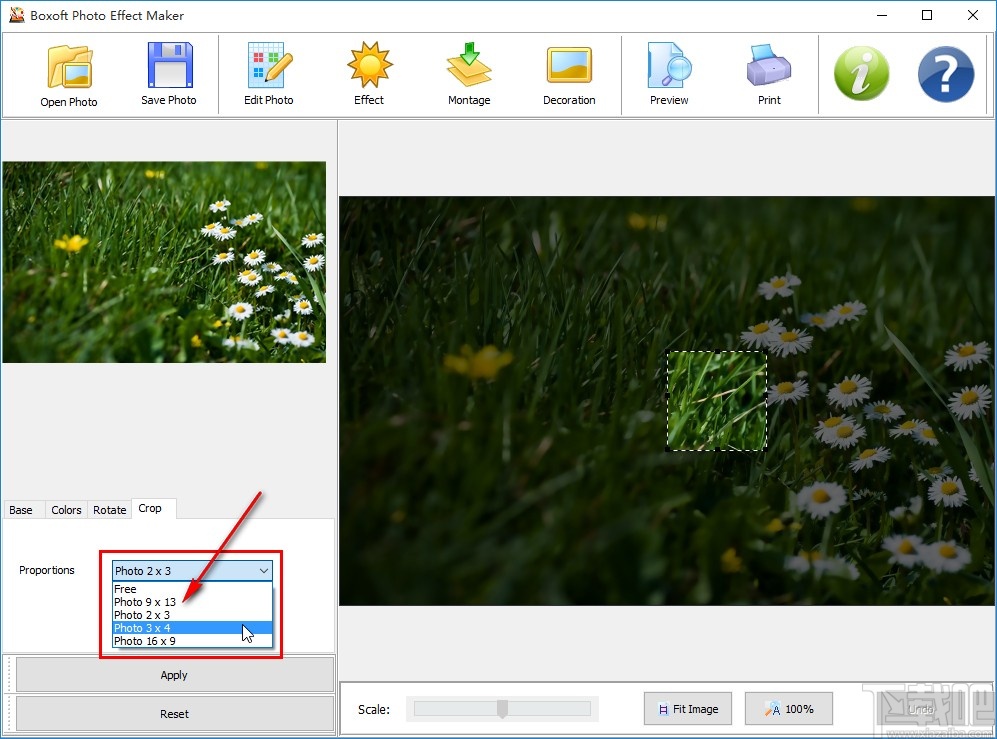Maximize the Boxoft Photo Effect Maker window

pos(927,15)
